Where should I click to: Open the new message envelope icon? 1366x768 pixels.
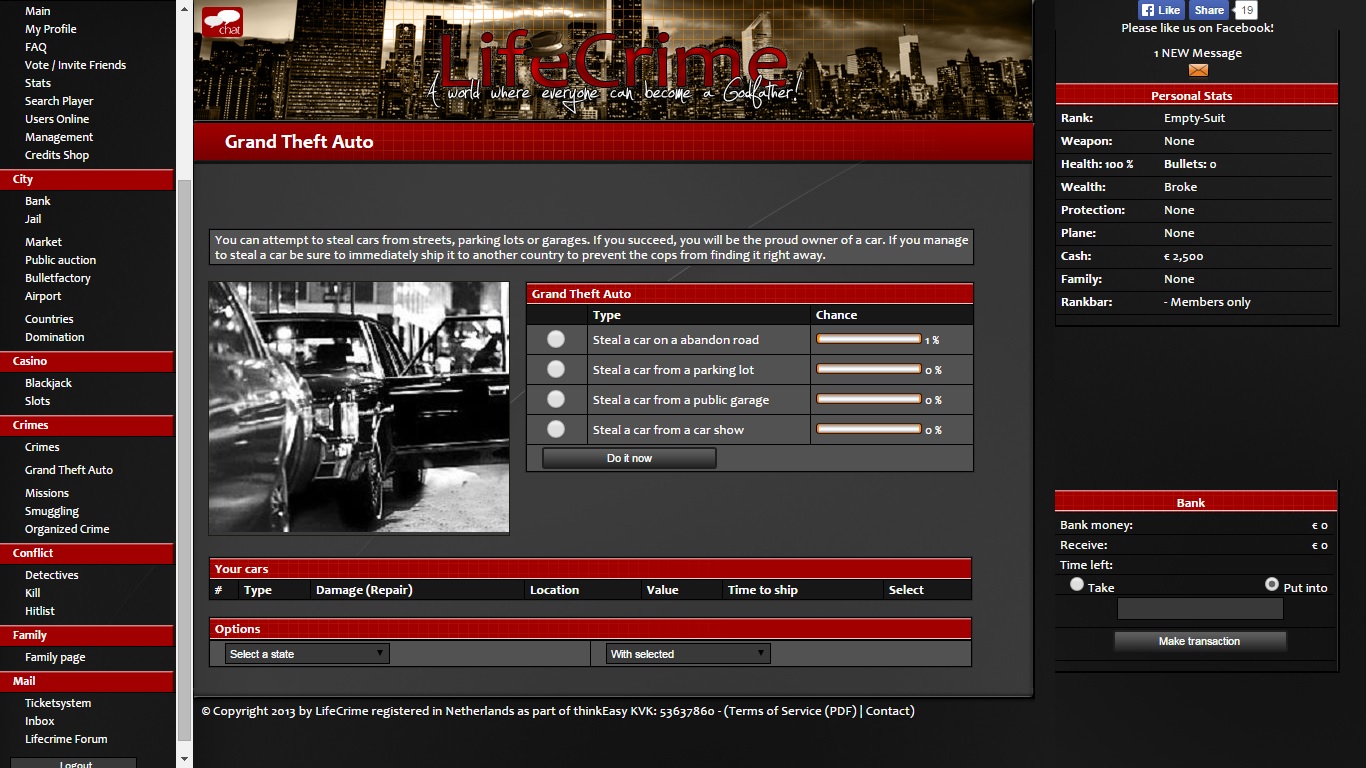1198,70
